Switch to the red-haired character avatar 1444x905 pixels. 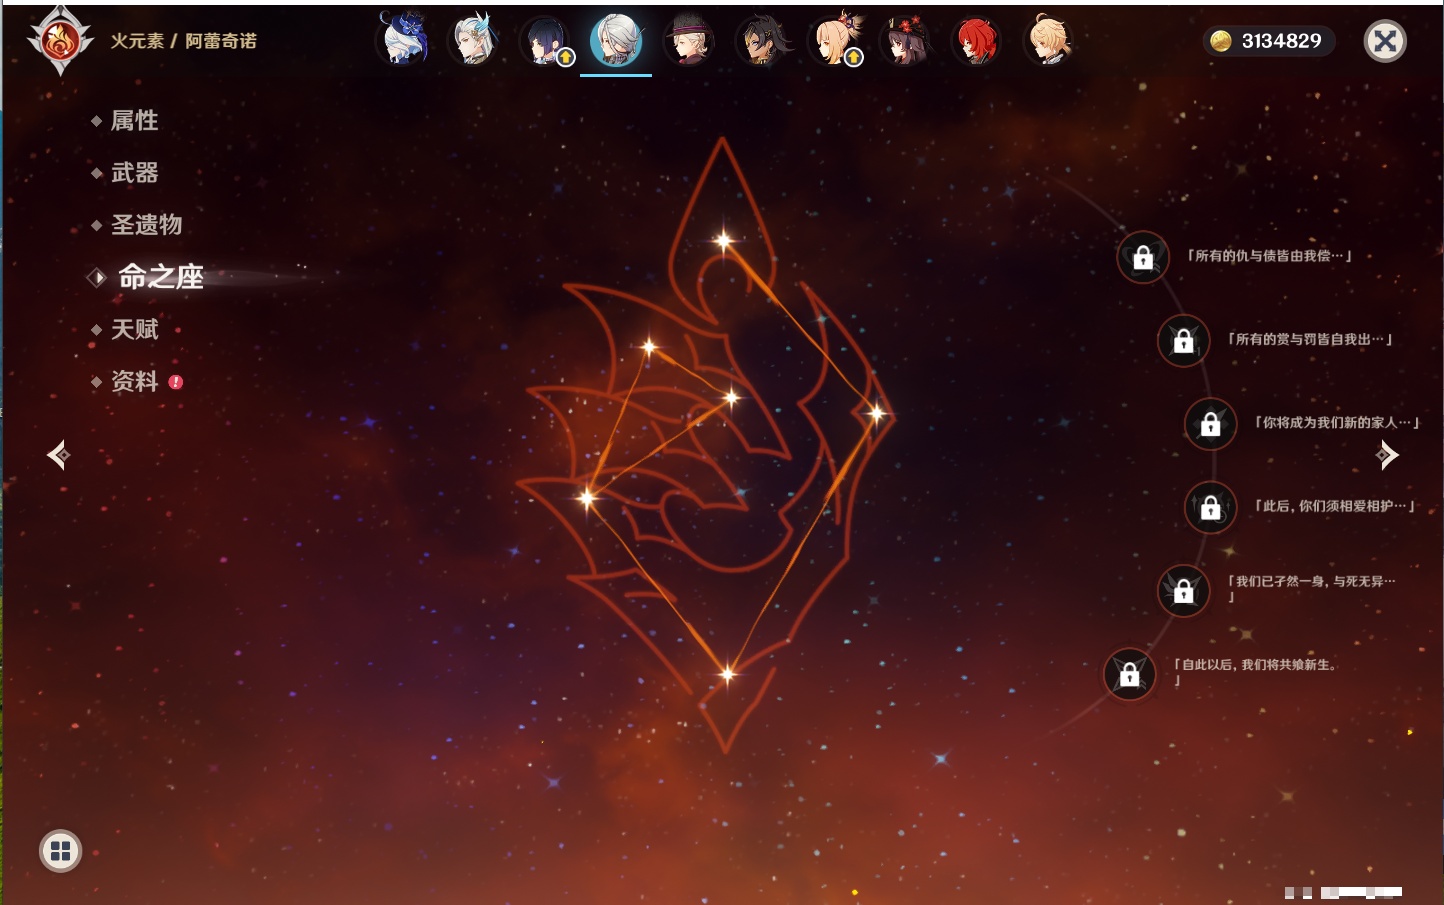pos(975,42)
